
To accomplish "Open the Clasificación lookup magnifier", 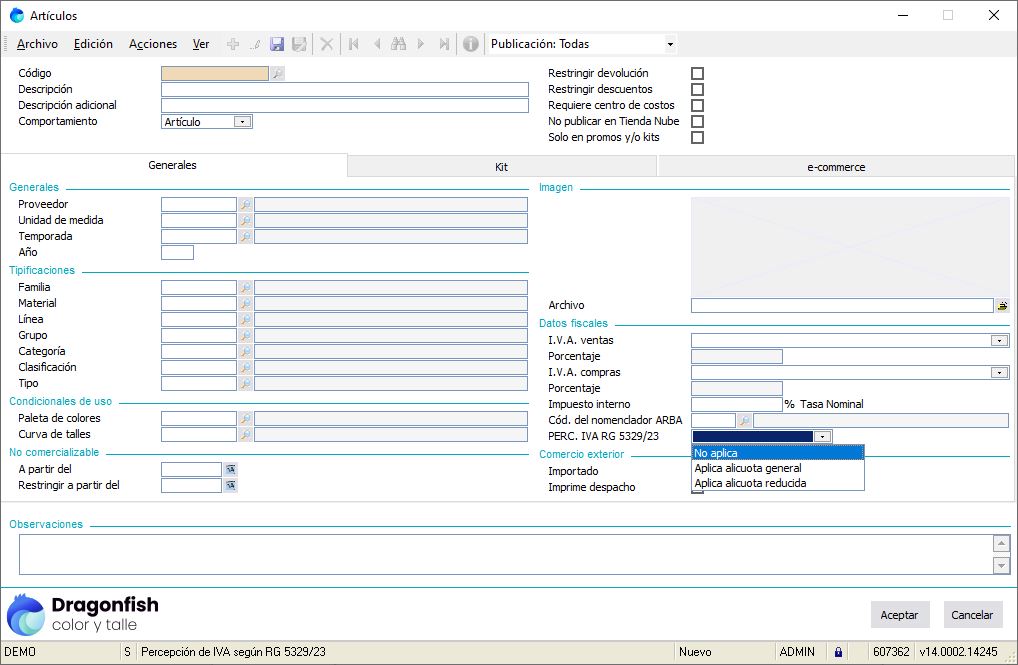I will (x=245, y=368).
